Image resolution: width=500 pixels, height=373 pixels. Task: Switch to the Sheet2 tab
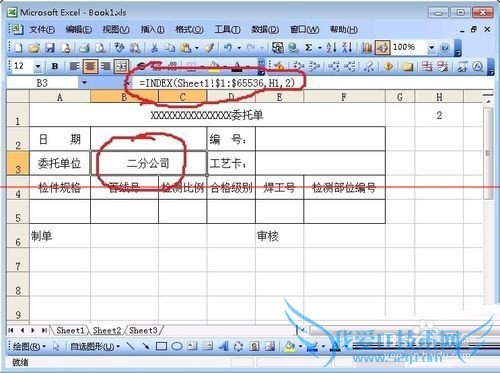107,330
